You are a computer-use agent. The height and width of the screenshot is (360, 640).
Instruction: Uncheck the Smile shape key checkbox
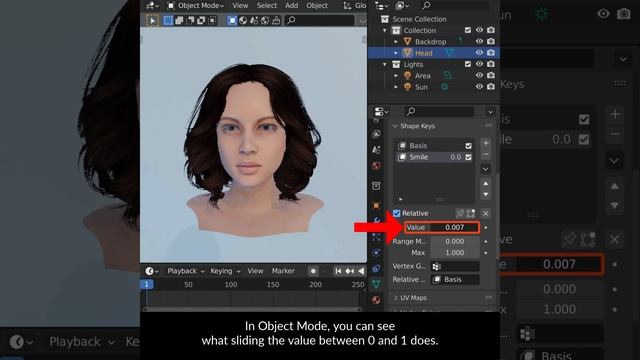tap(469, 157)
